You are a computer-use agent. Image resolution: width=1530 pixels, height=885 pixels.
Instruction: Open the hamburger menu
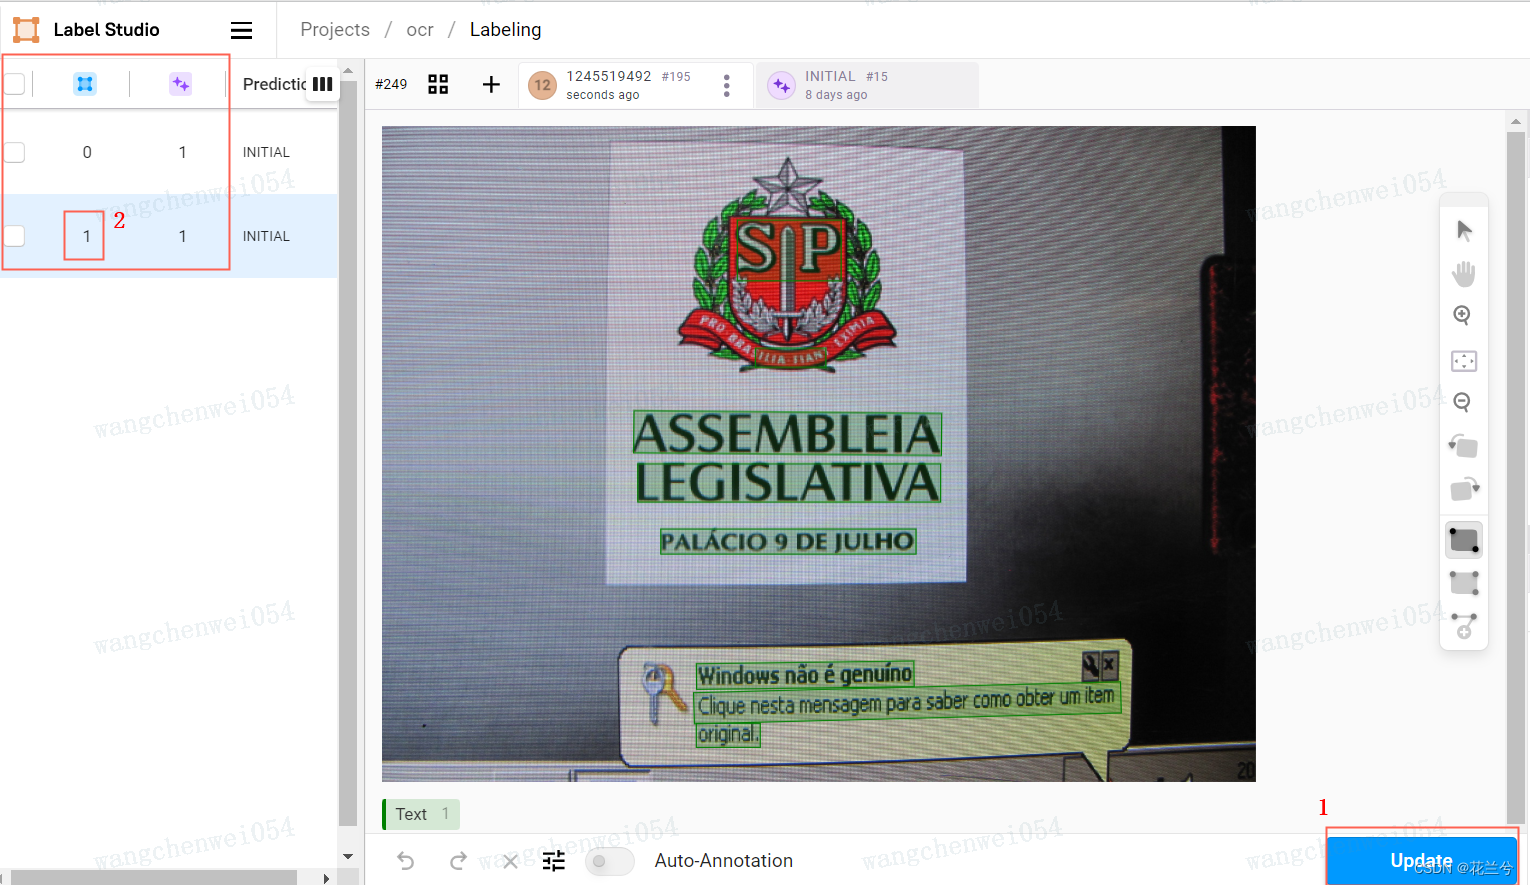pos(241,30)
